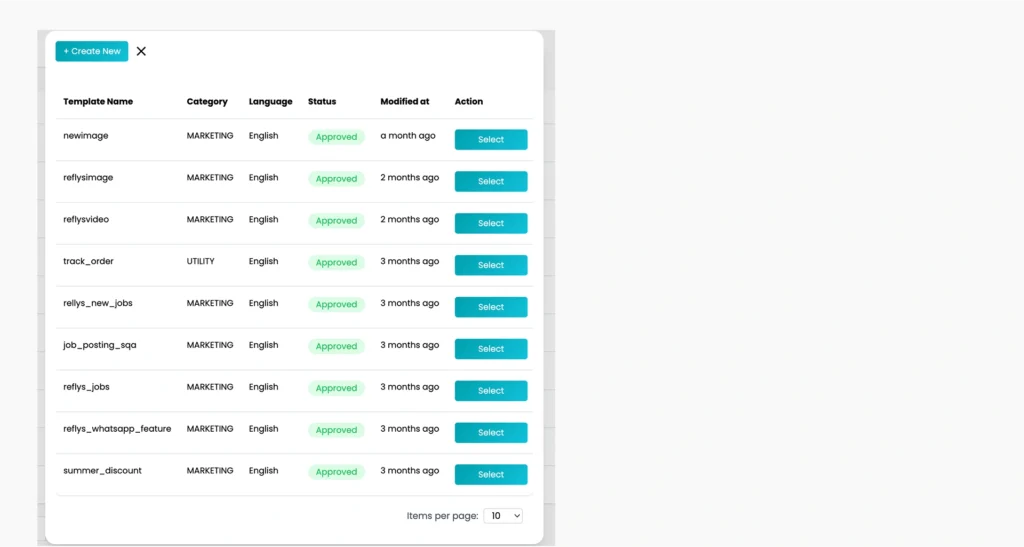Screen dimensions: 1024x547
Task: Click the Modified at column header
Action: pos(405,101)
